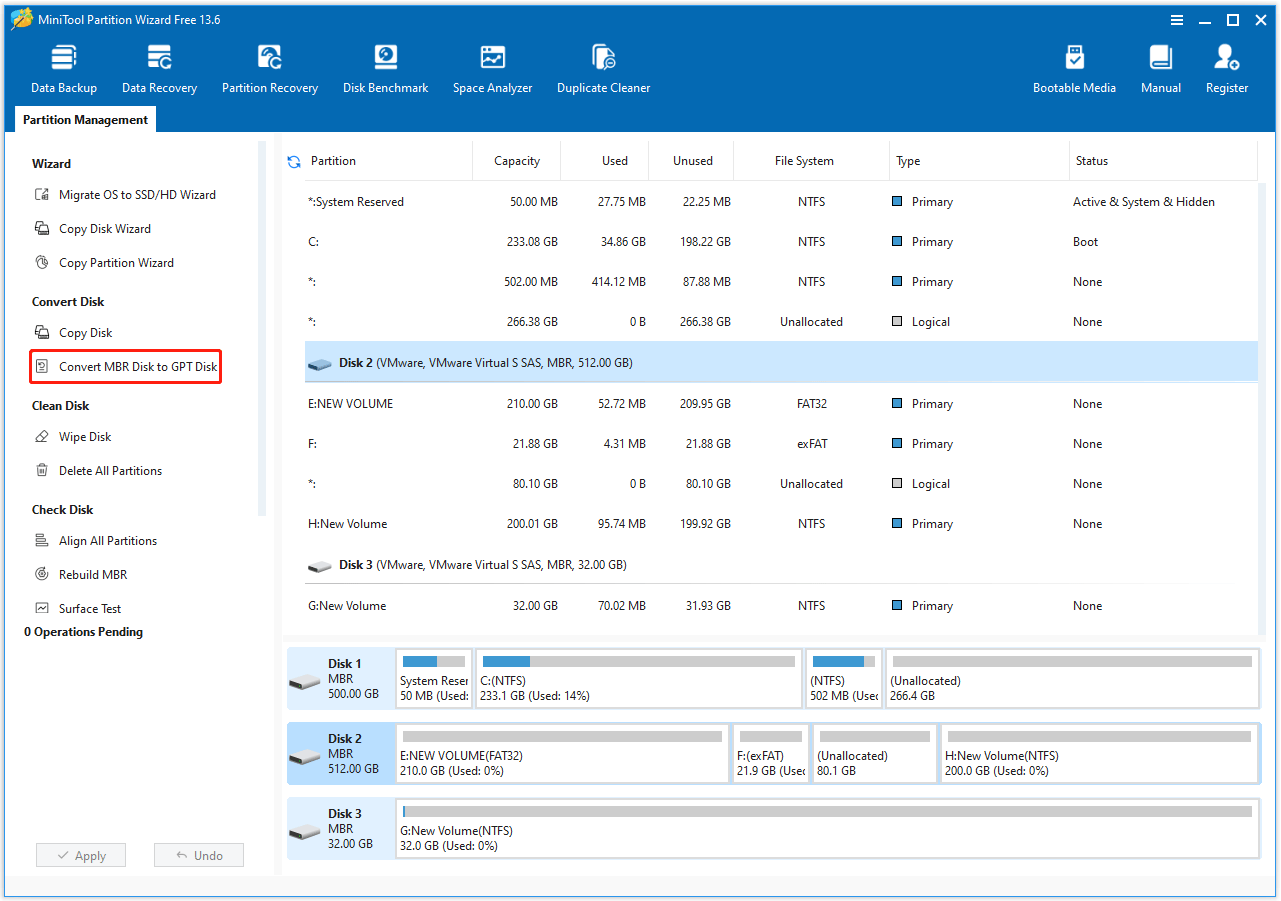Select the Disk 1 icon in disk map

click(x=304, y=682)
